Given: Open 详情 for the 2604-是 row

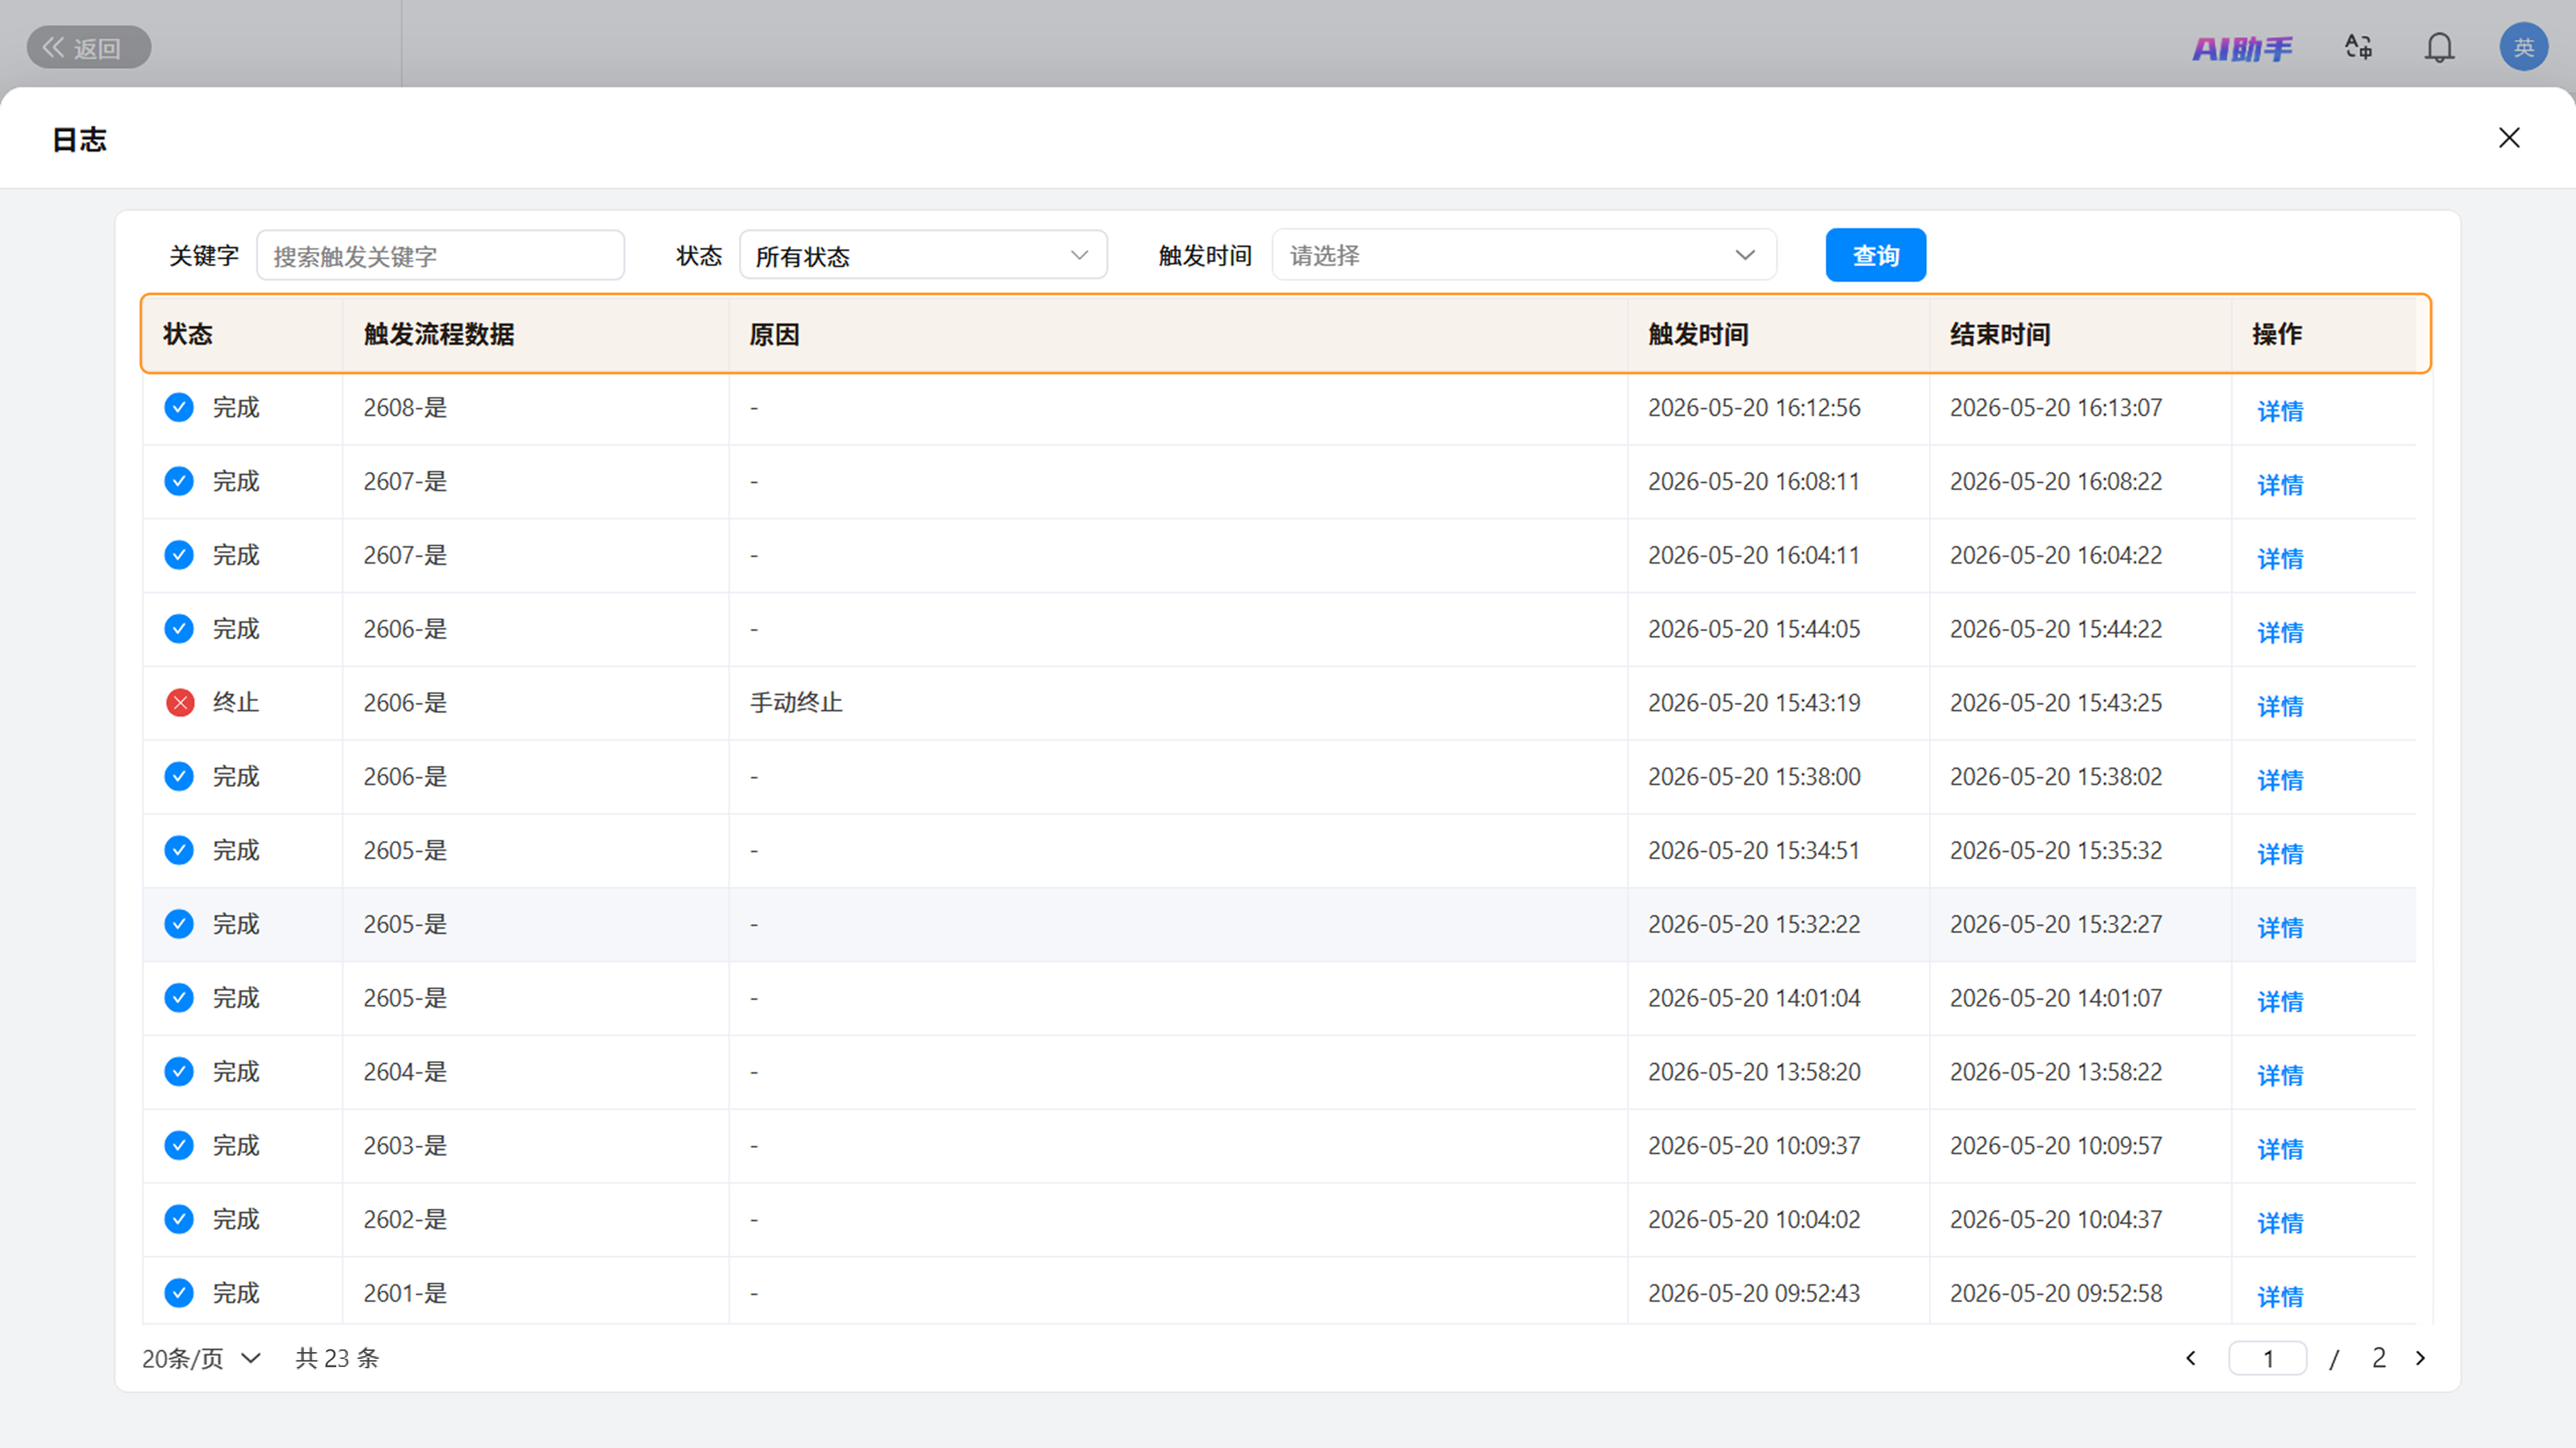Looking at the screenshot, I should click(x=2280, y=1075).
